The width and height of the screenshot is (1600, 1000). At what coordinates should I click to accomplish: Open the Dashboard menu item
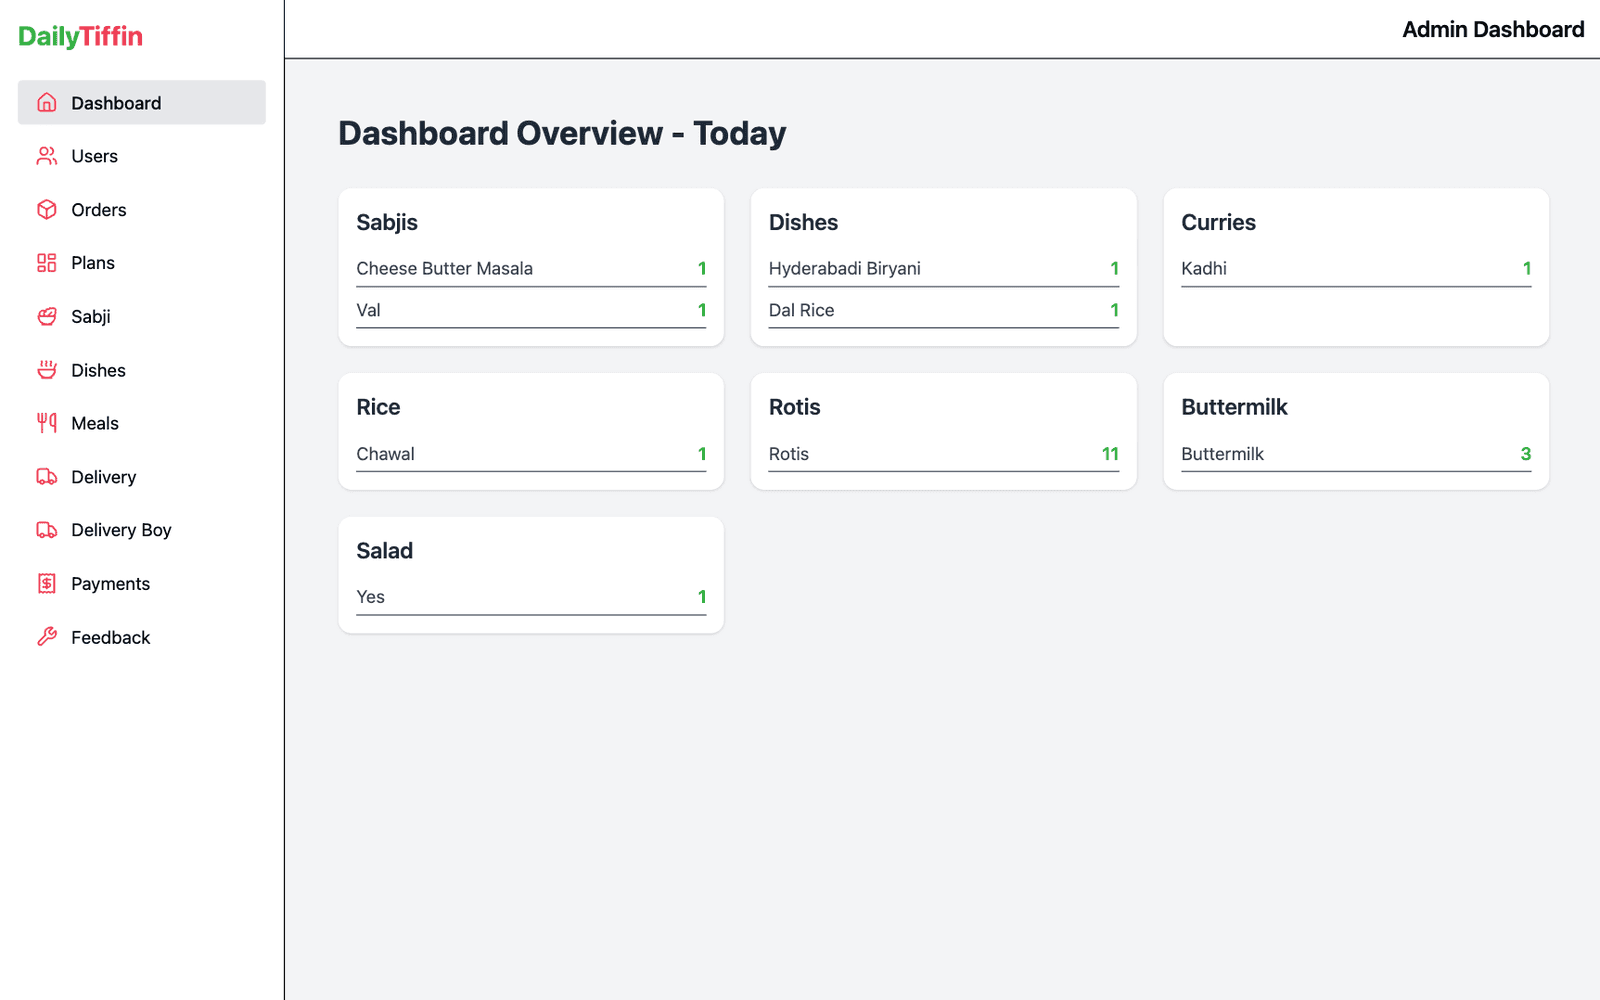pos(142,102)
